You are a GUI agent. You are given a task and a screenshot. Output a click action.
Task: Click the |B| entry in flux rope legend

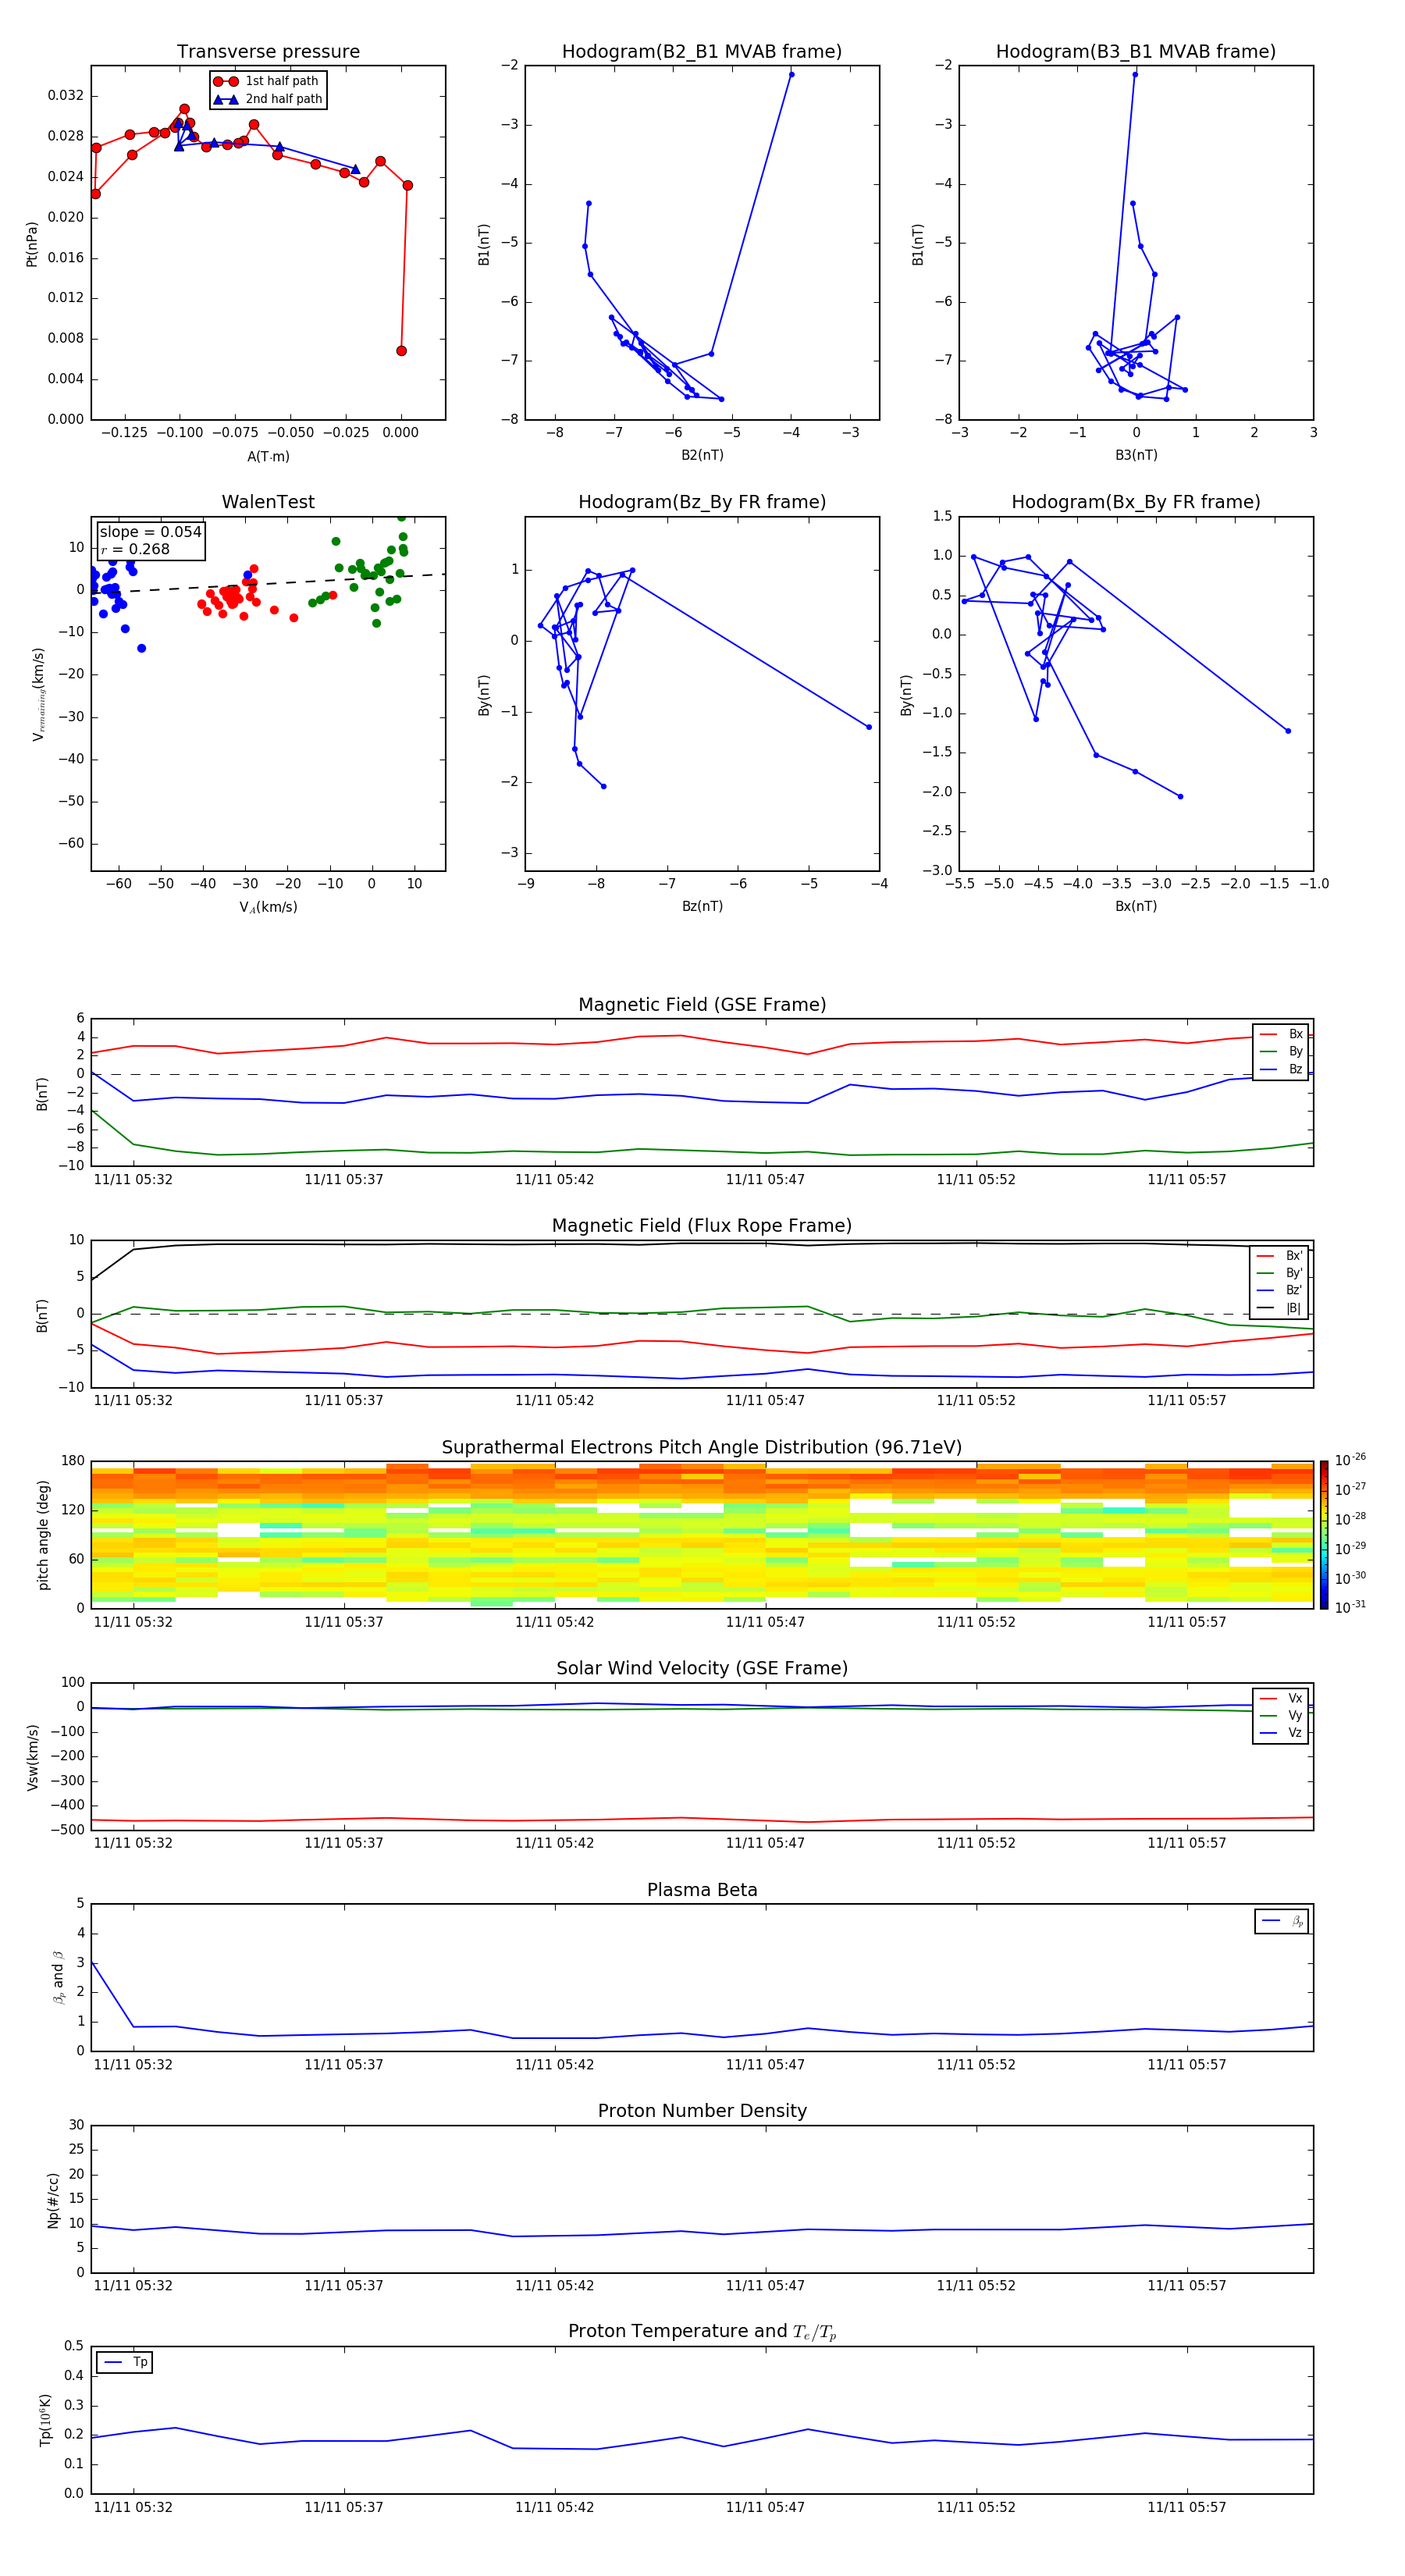tap(1279, 1308)
